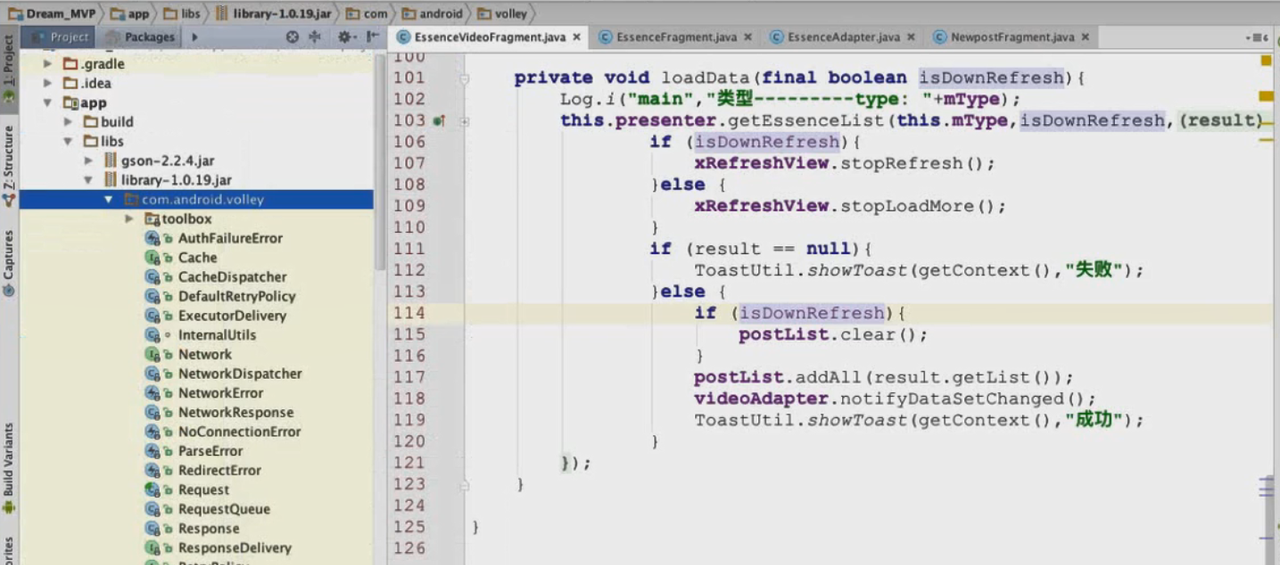Viewport: 1280px width, 565px height.
Task: Expand folded lambda on line 103
Action: [x=465, y=121]
